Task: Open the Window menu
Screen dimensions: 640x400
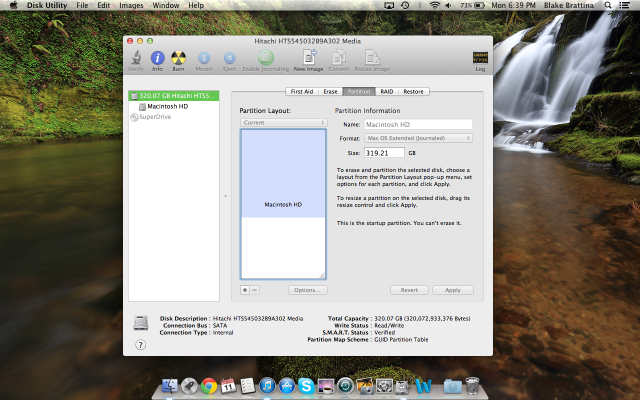Action: (166, 5)
